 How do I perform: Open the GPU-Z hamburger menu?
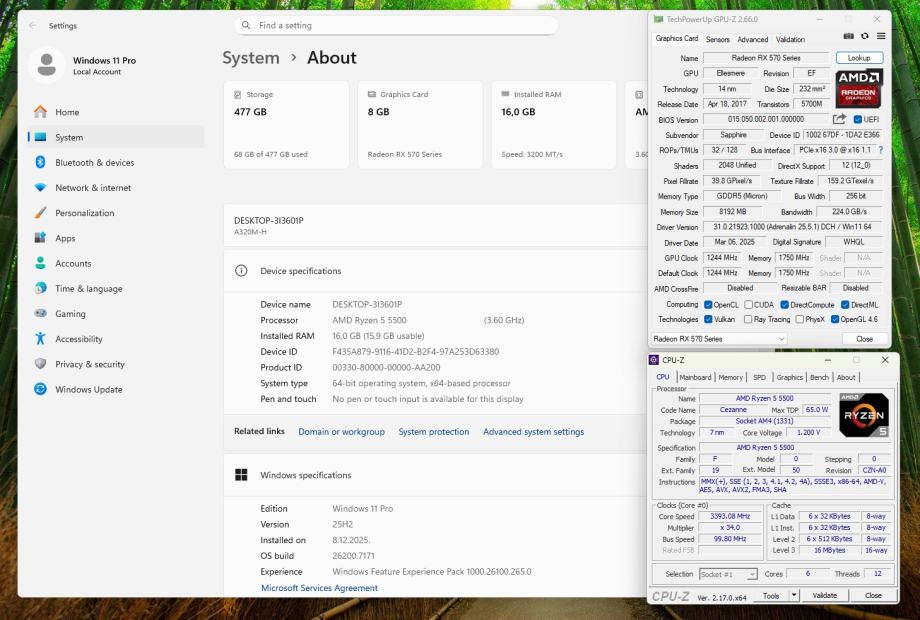[879, 38]
